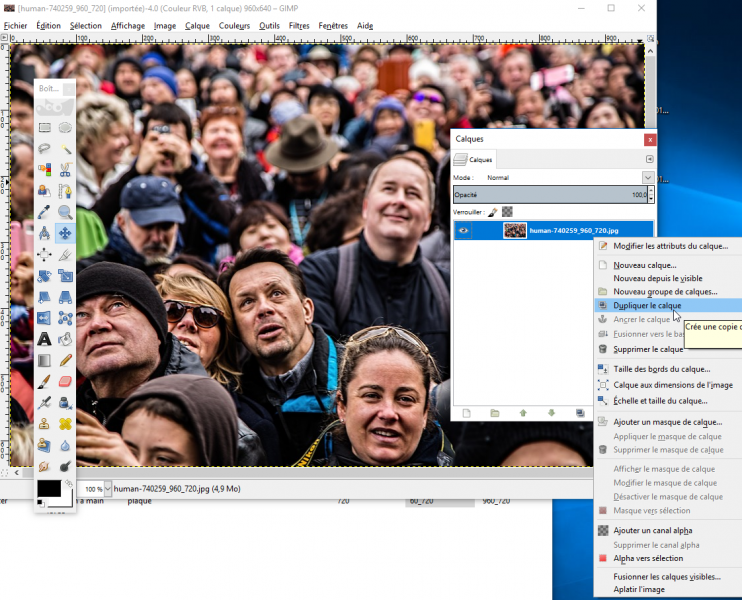This screenshot has height=600, width=742.
Task: Choose the Scale tool
Action: pyautogui.click(x=65, y=275)
